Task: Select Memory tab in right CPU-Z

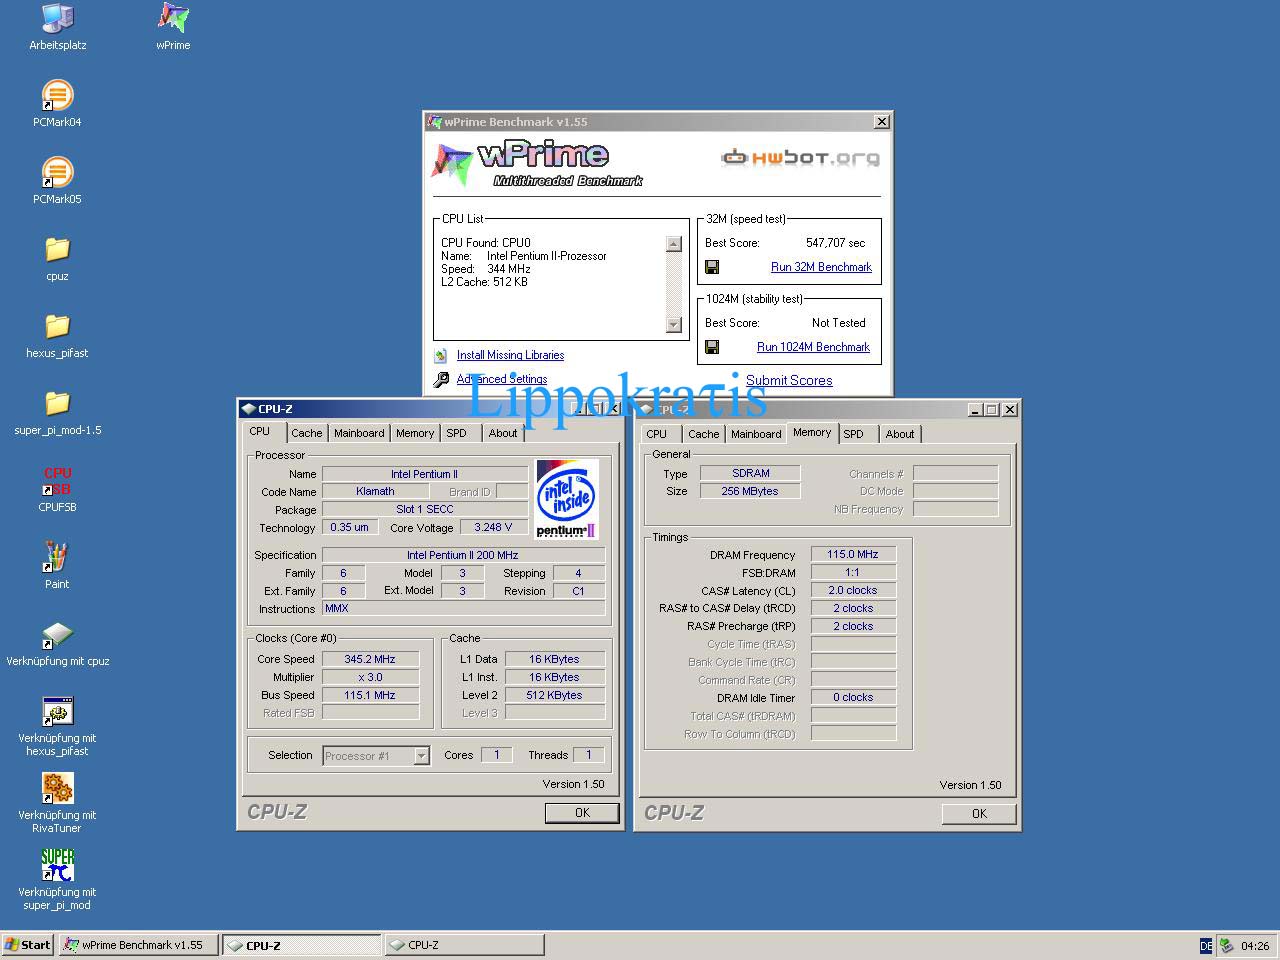Action: click(x=812, y=432)
